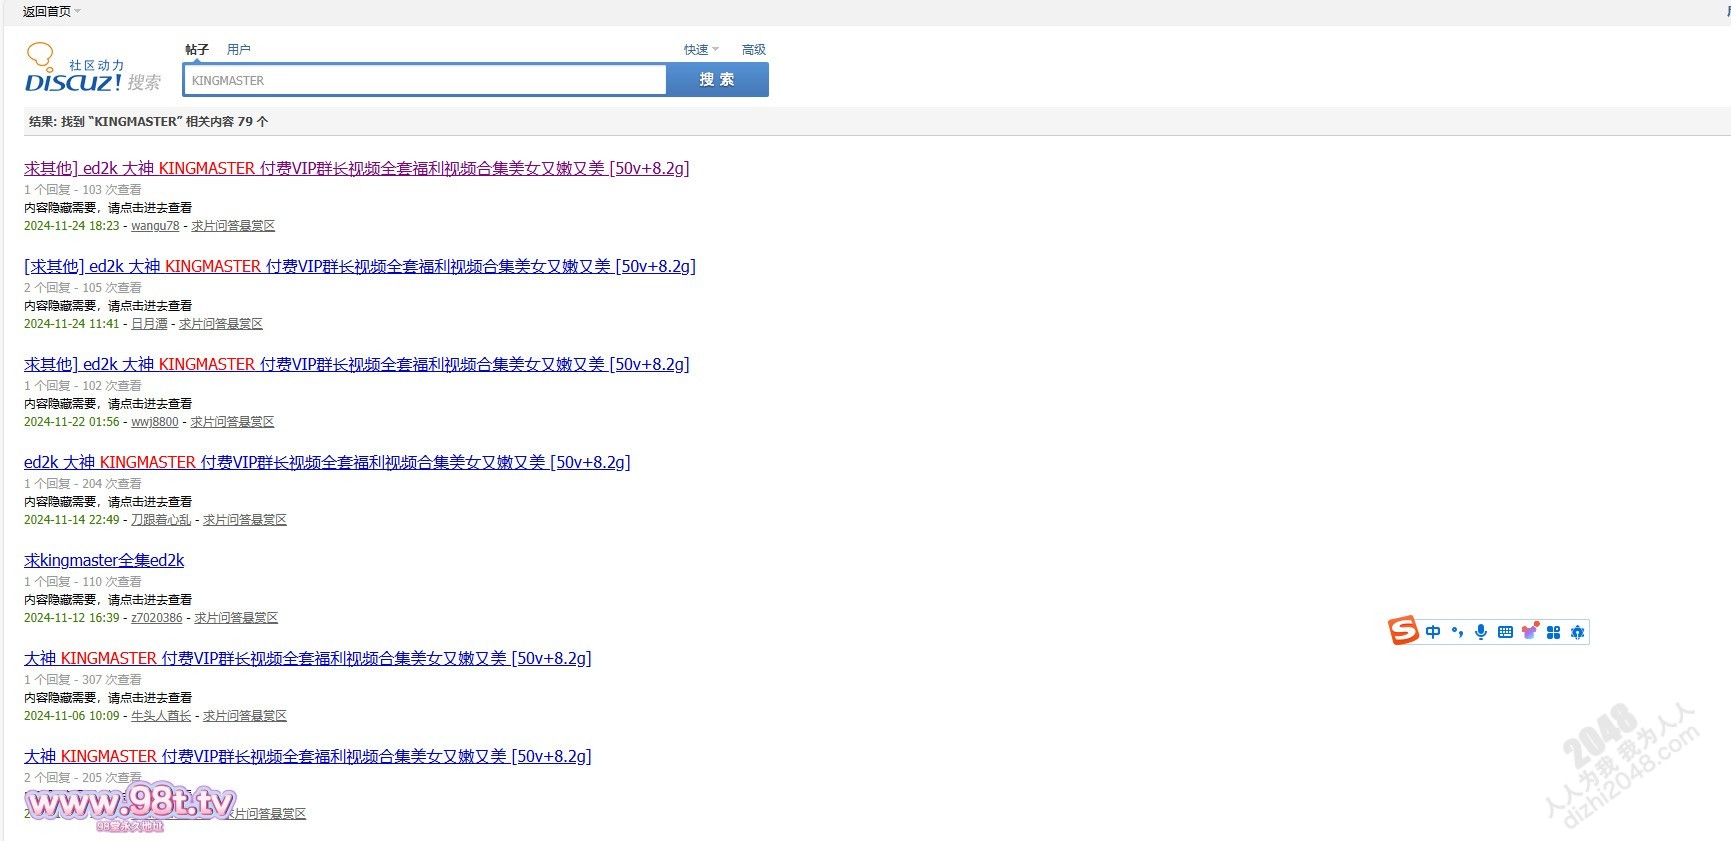The height and width of the screenshot is (841, 1731).
Task: Open author z7020386's profile link
Action: (x=157, y=618)
